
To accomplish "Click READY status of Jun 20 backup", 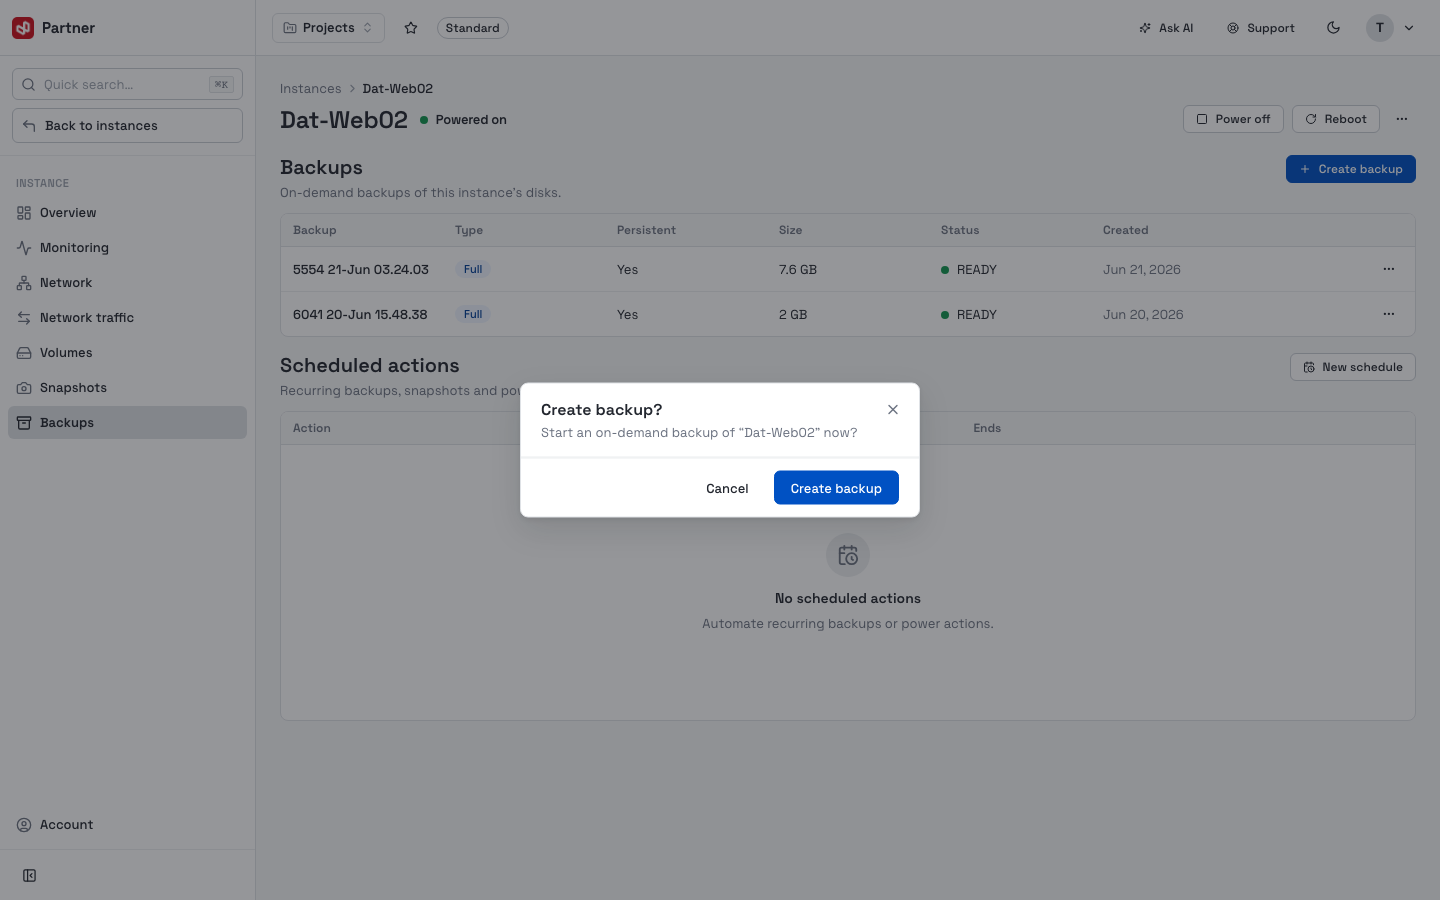I will point(969,315).
